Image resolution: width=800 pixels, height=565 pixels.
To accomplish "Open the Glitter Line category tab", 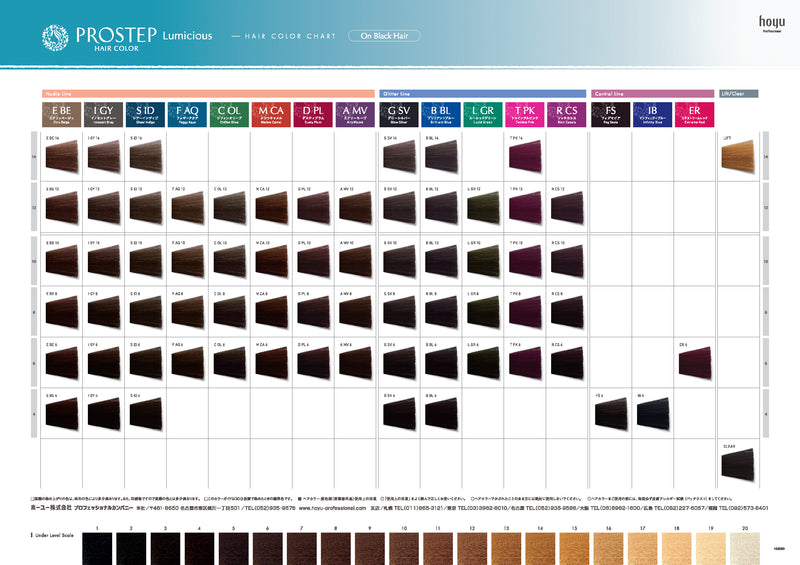I will click(x=483, y=93).
